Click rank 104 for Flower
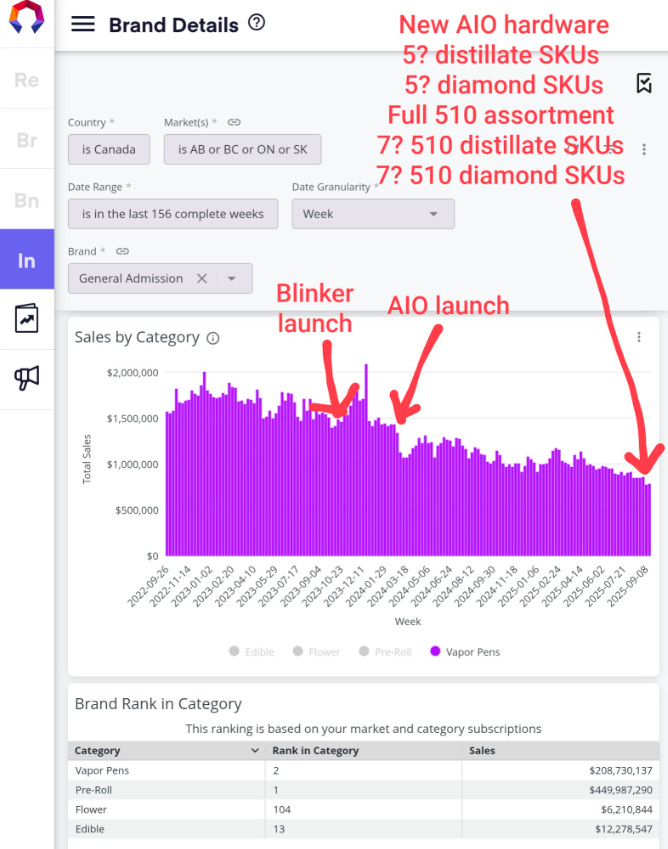 pos(281,809)
